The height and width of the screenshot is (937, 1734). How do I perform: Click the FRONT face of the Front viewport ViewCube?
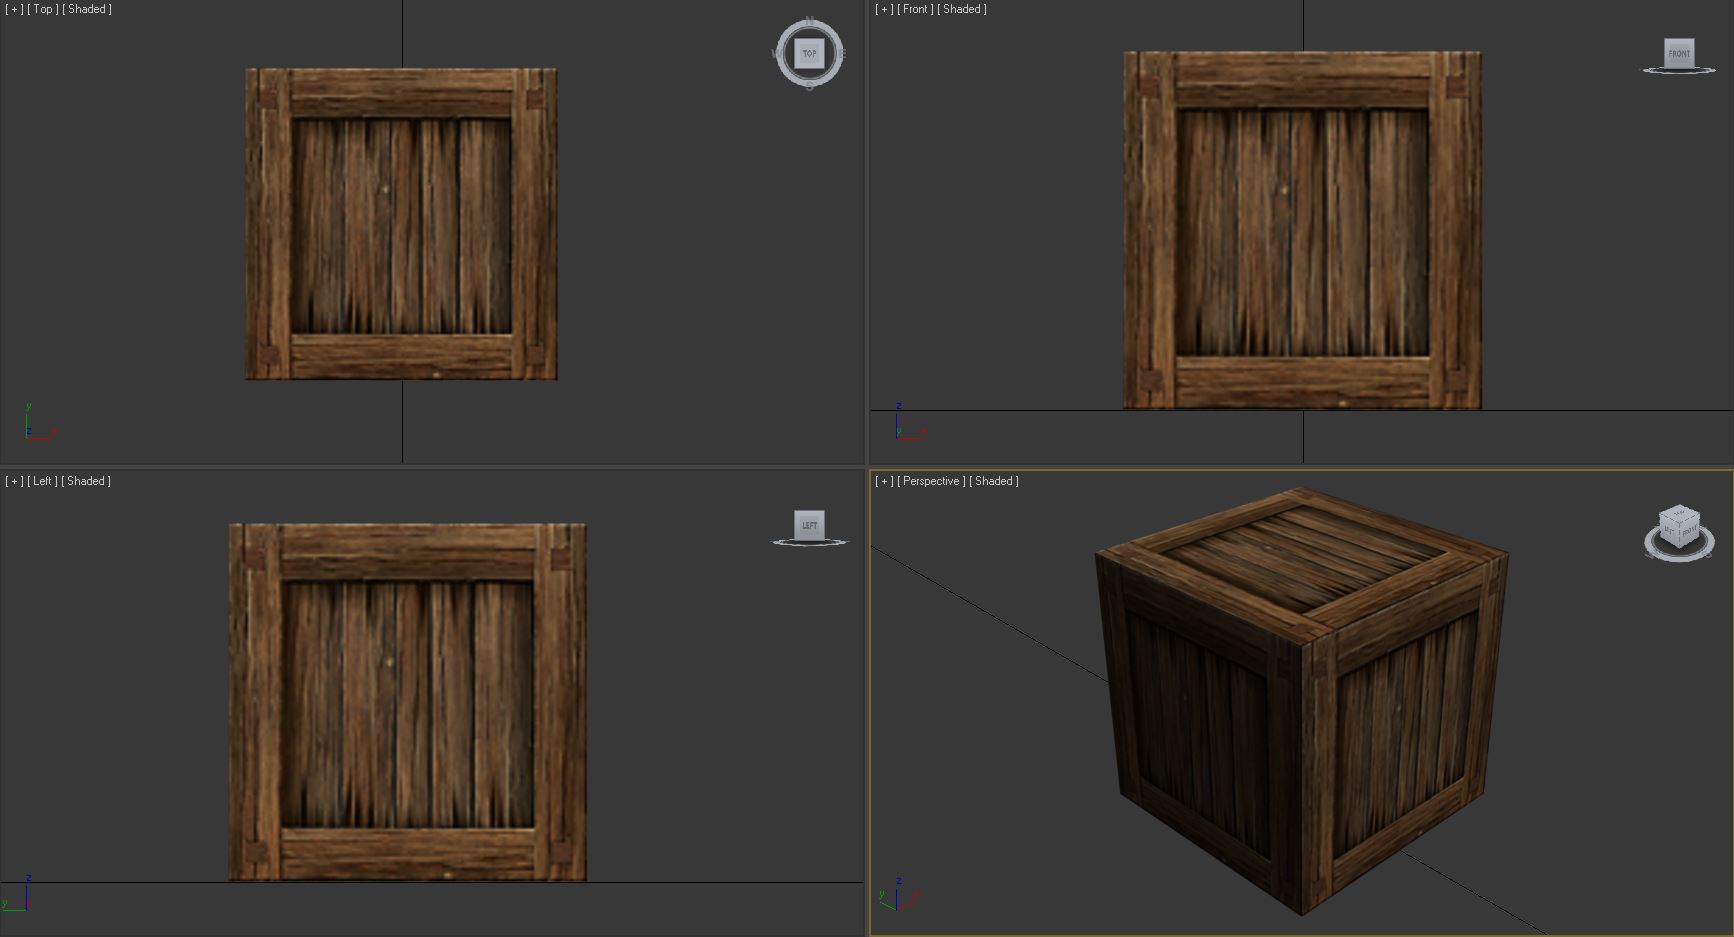pos(1679,53)
